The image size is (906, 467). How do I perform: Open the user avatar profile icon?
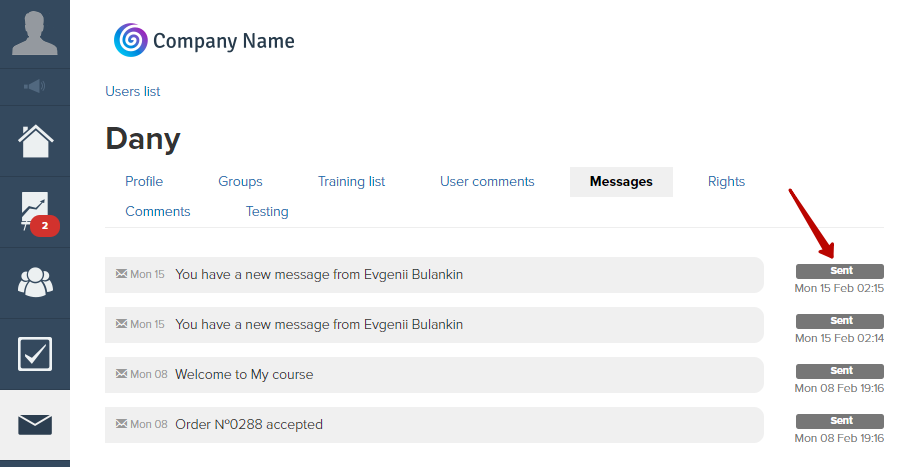click(35, 33)
